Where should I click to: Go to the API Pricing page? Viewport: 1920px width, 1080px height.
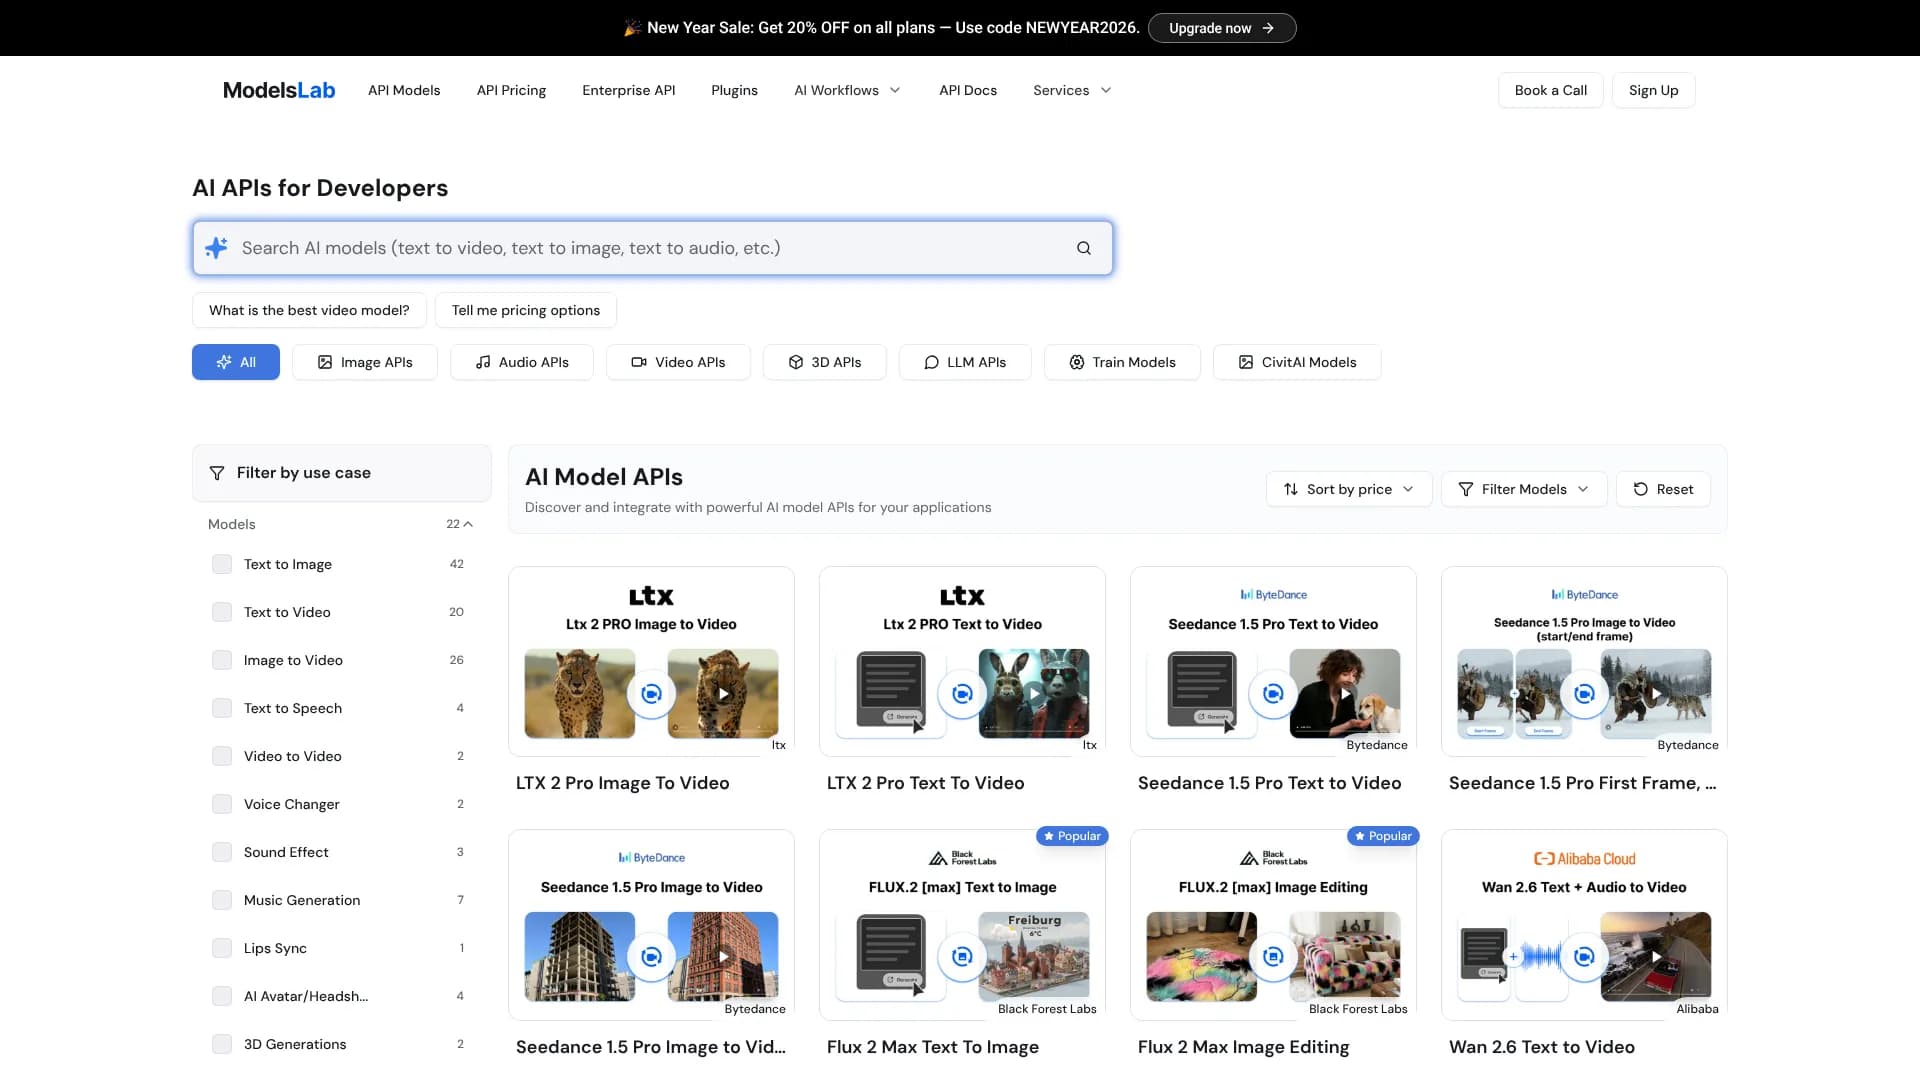point(511,90)
